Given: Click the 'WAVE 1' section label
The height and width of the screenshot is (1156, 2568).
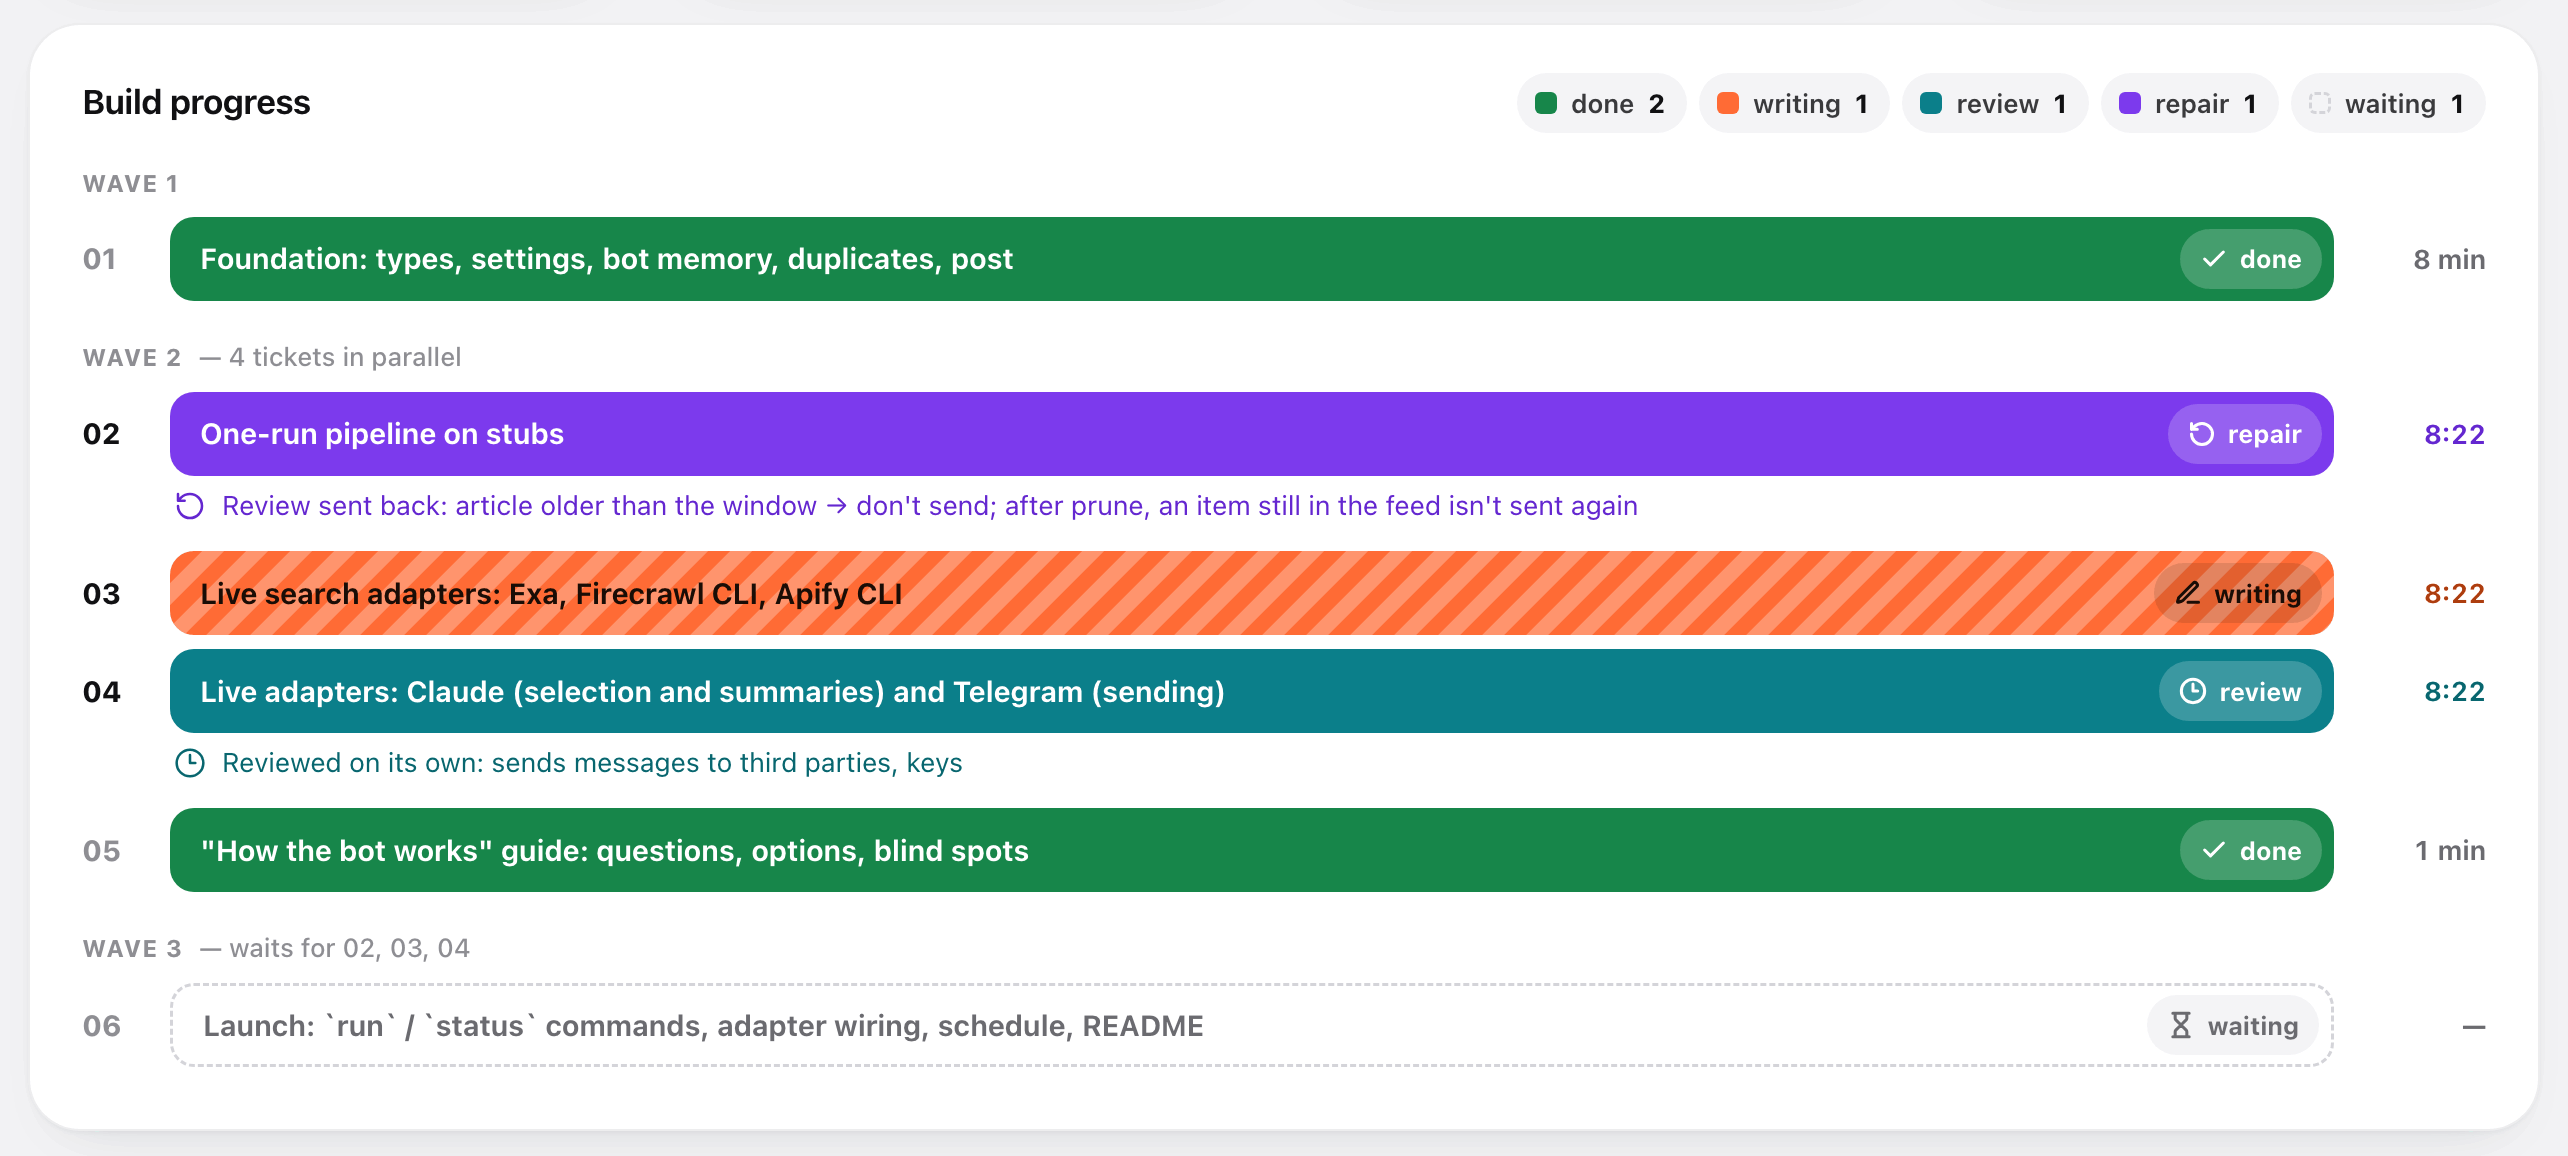Looking at the screenshot, I should click(131, 184).
